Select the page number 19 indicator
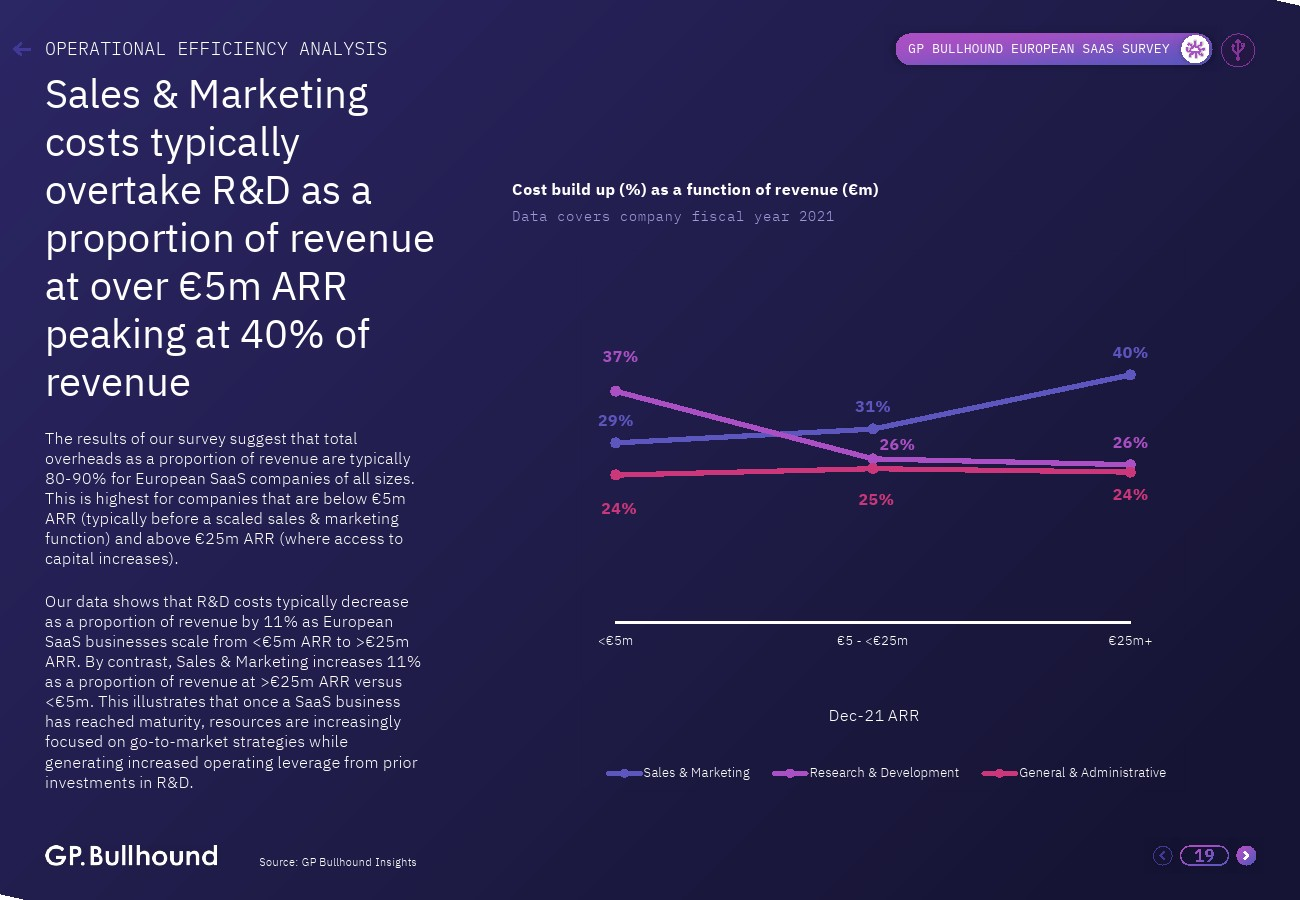1300x900 pixels. [1204, 855]
